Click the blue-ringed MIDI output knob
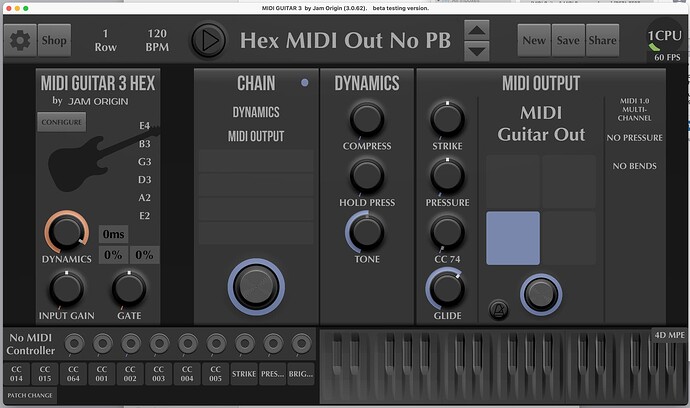Viewport: 690px width, 408px height. click(x=541, y=295)
